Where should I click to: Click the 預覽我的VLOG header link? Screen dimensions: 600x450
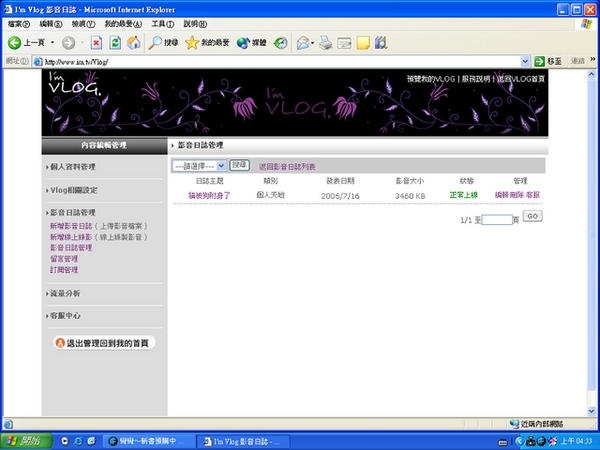point(430,79)
